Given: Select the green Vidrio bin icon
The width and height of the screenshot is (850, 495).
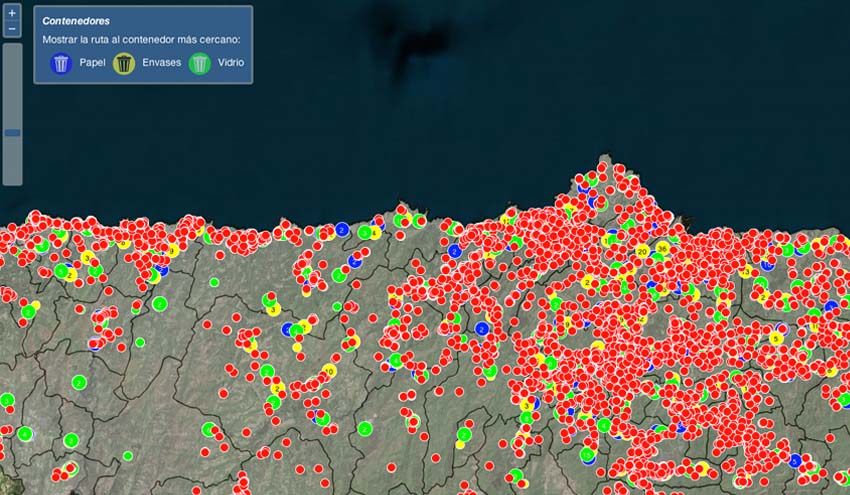Looking at the screenshot, I should 200,64.
